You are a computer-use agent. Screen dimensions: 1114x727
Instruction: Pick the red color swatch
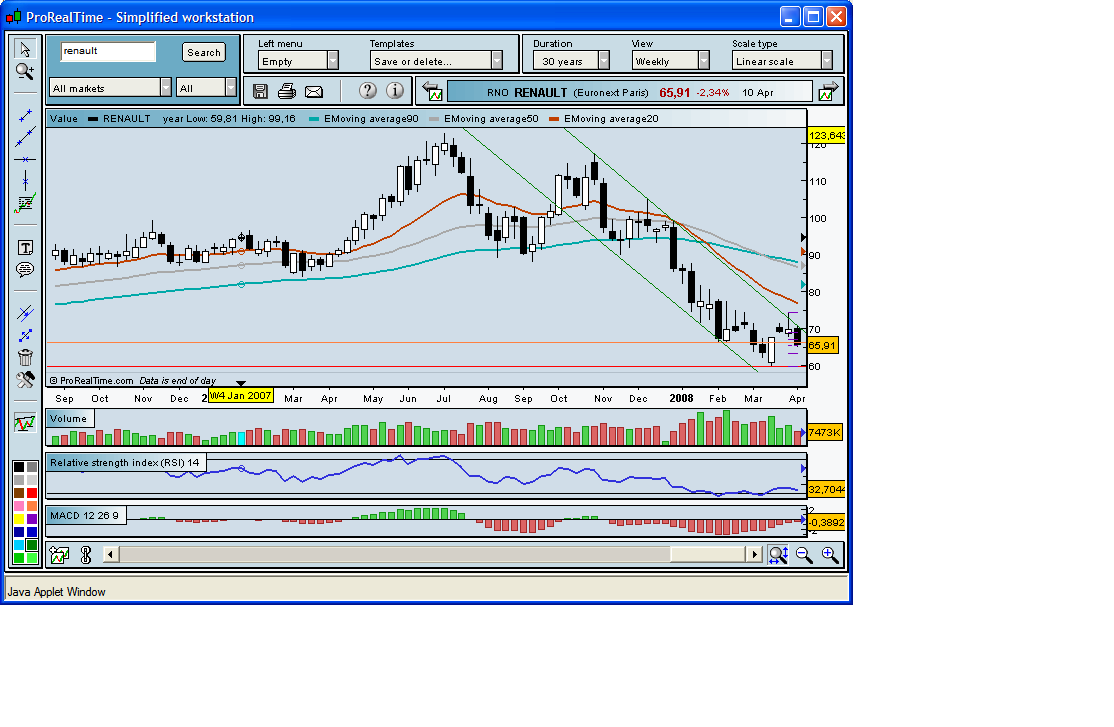[32, 492]
